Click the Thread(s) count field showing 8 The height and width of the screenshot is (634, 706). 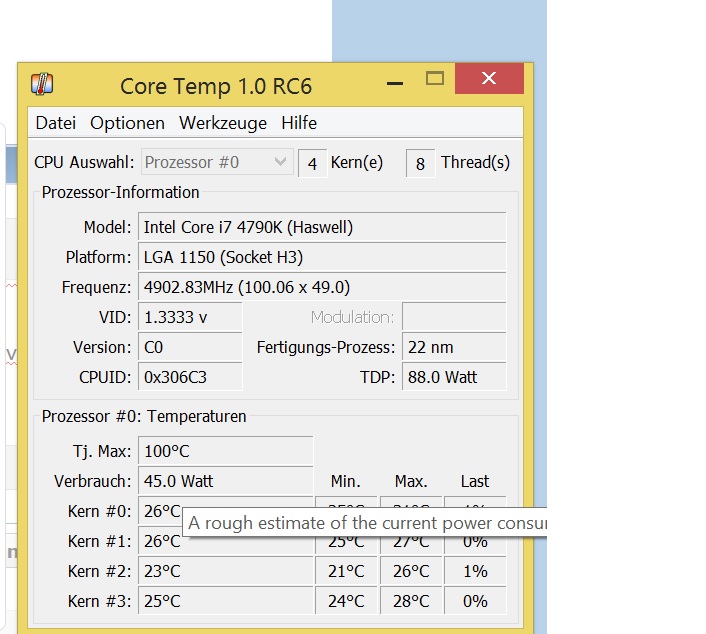tap(420, 163)
